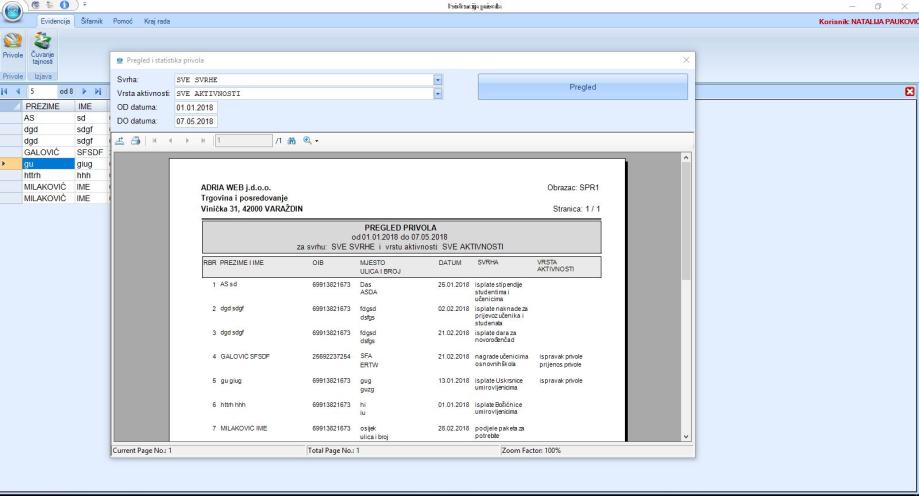Go to the next record in the navigator

pyautogui.click(x=84, y=92)
